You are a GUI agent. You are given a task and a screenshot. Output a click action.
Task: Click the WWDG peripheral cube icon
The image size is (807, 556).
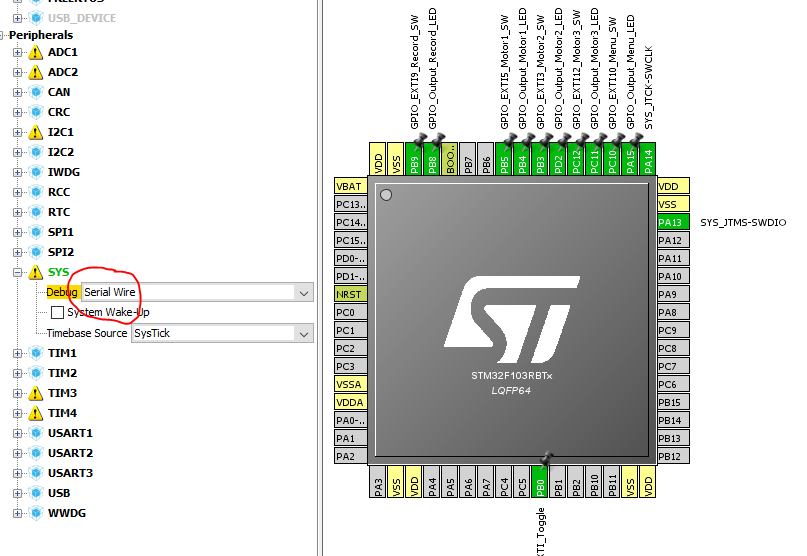[x=36, y=513]
